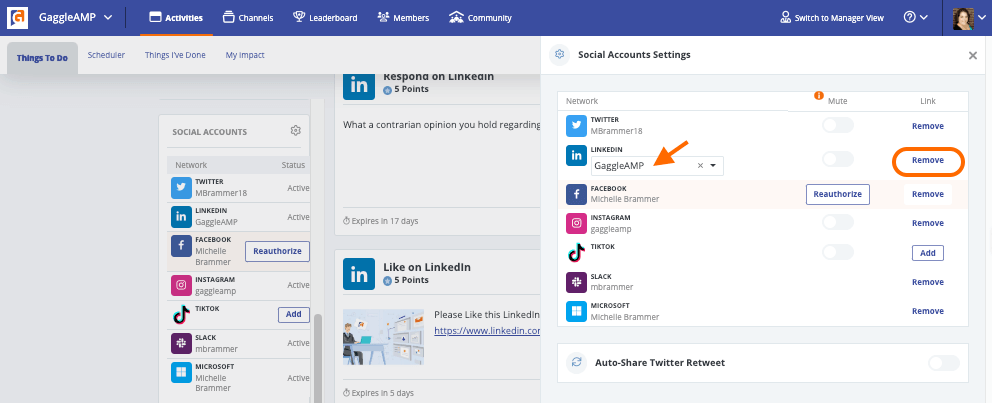Open the Like on LinkedIn post thumbnail

point(383,337)
